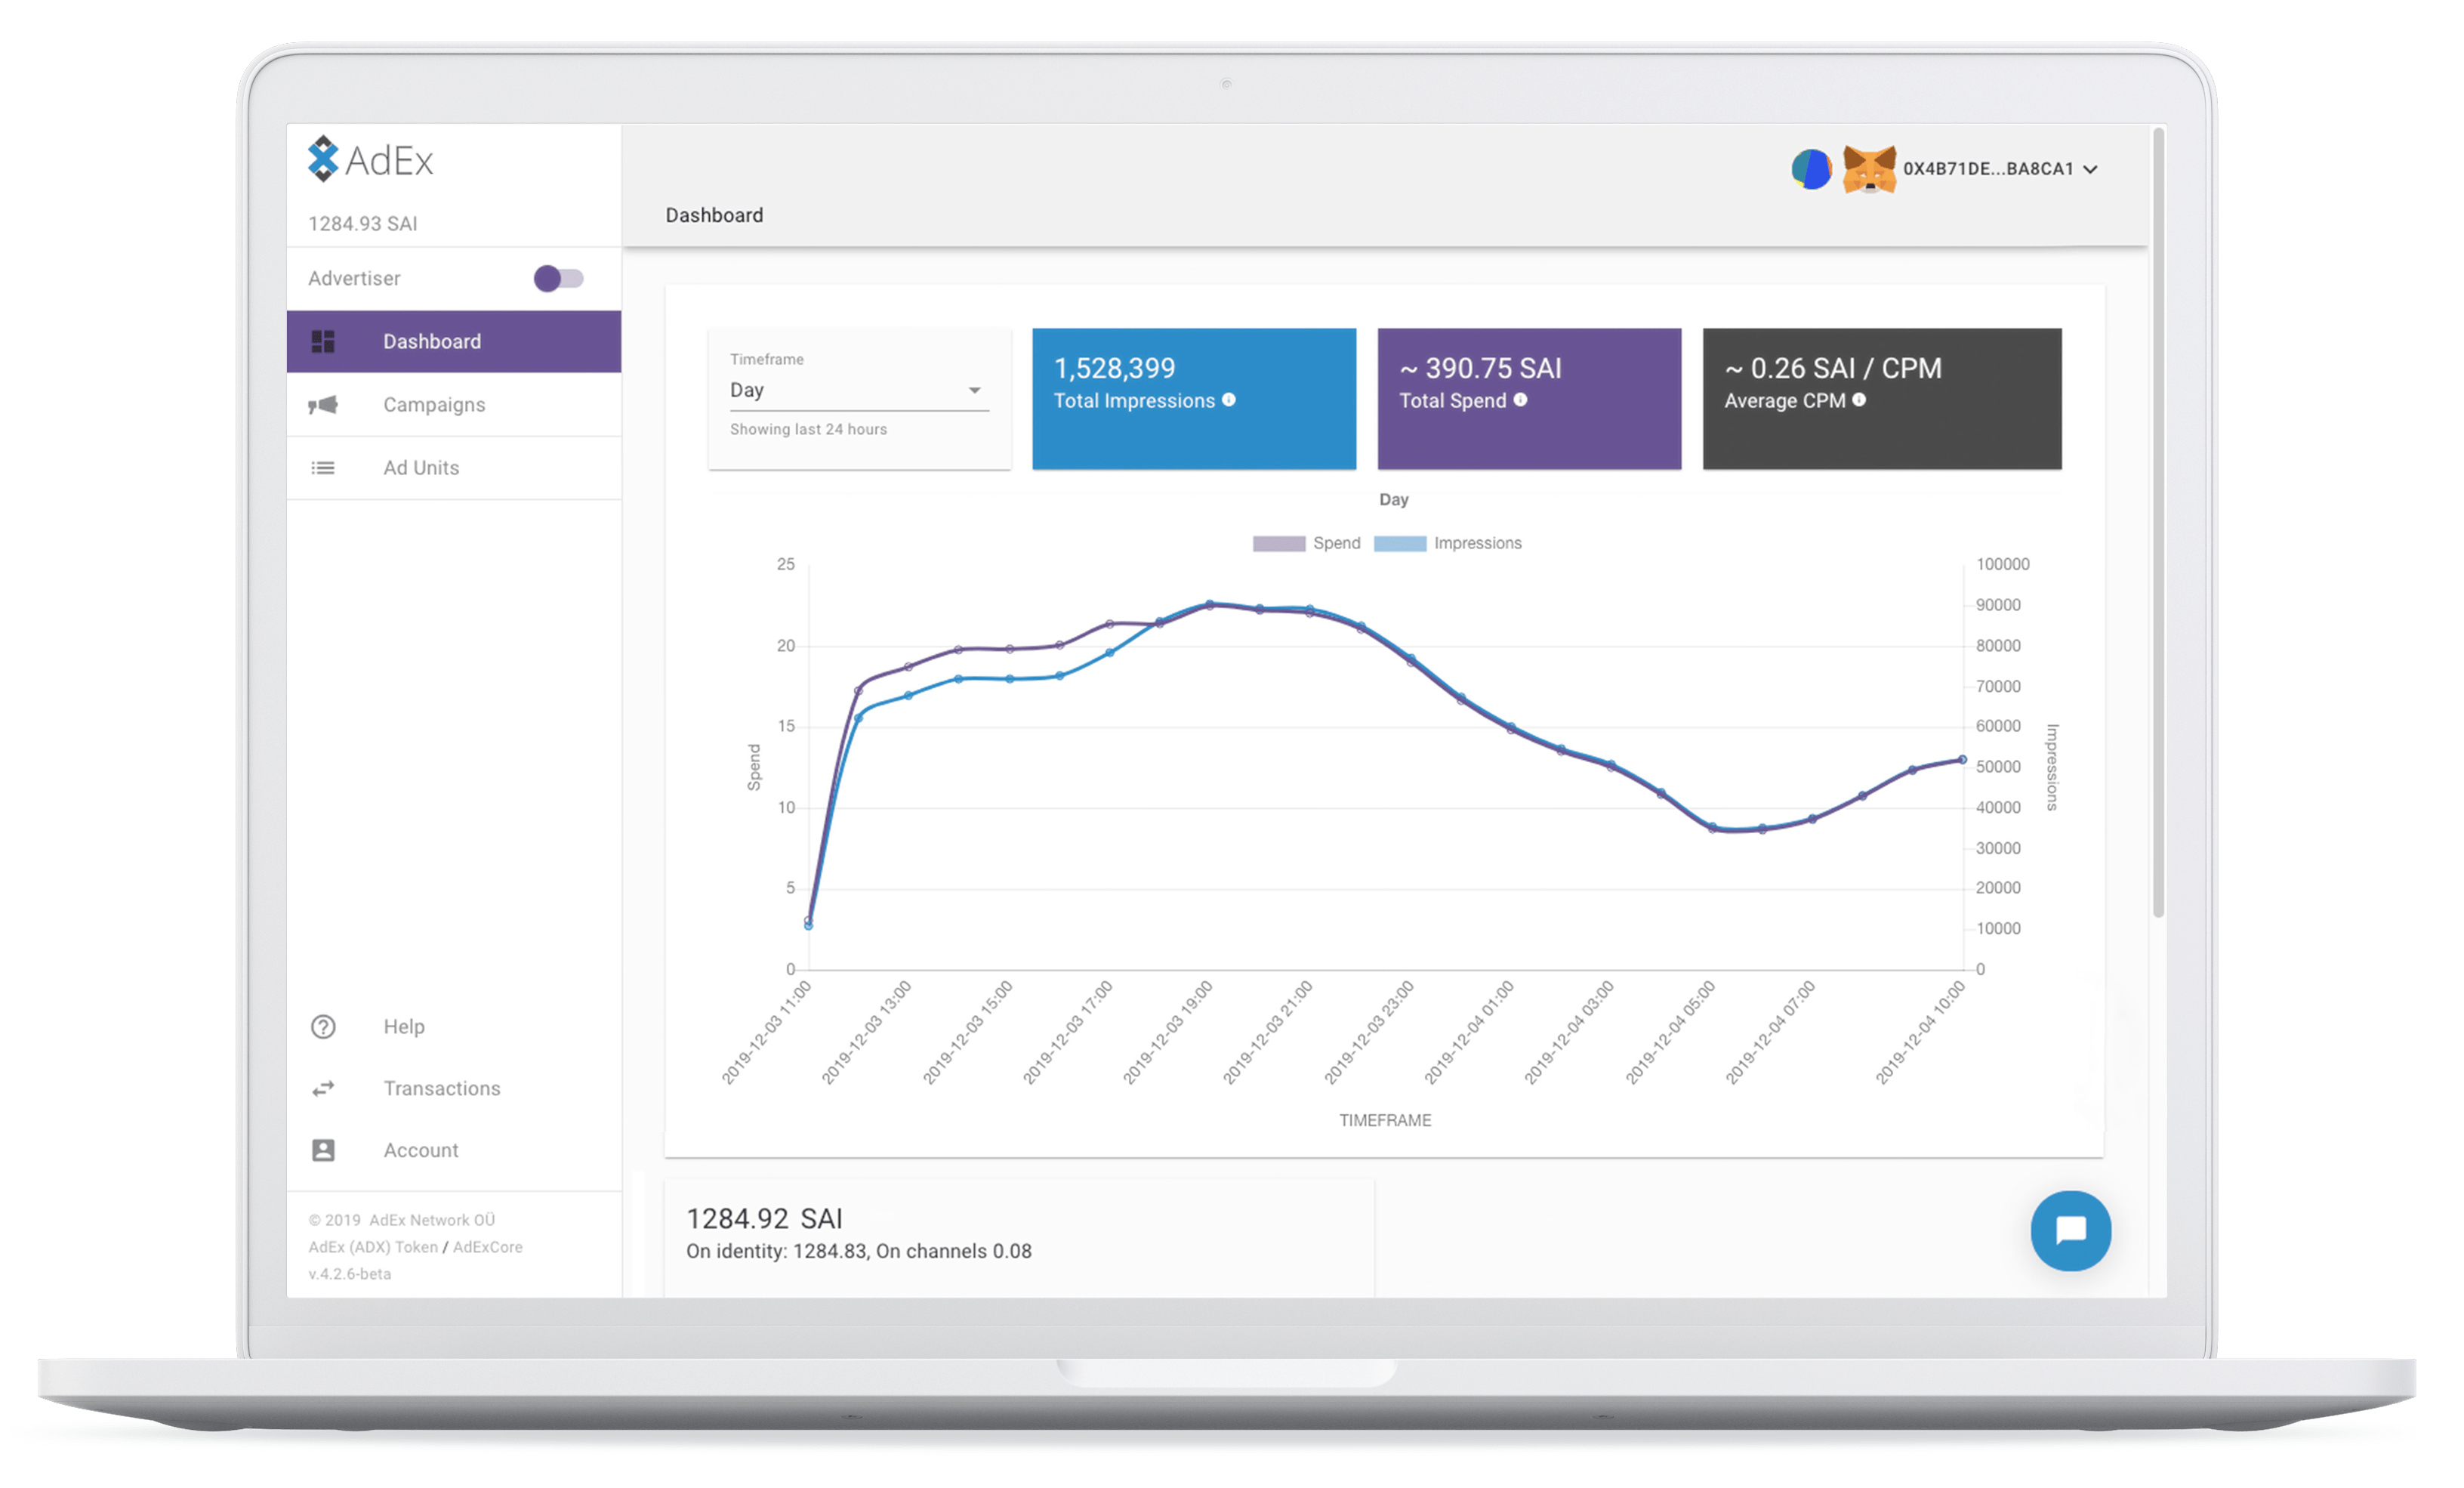Go to Transactions page
This screenshot has width=2464, height=1488.
[454, 1089]
